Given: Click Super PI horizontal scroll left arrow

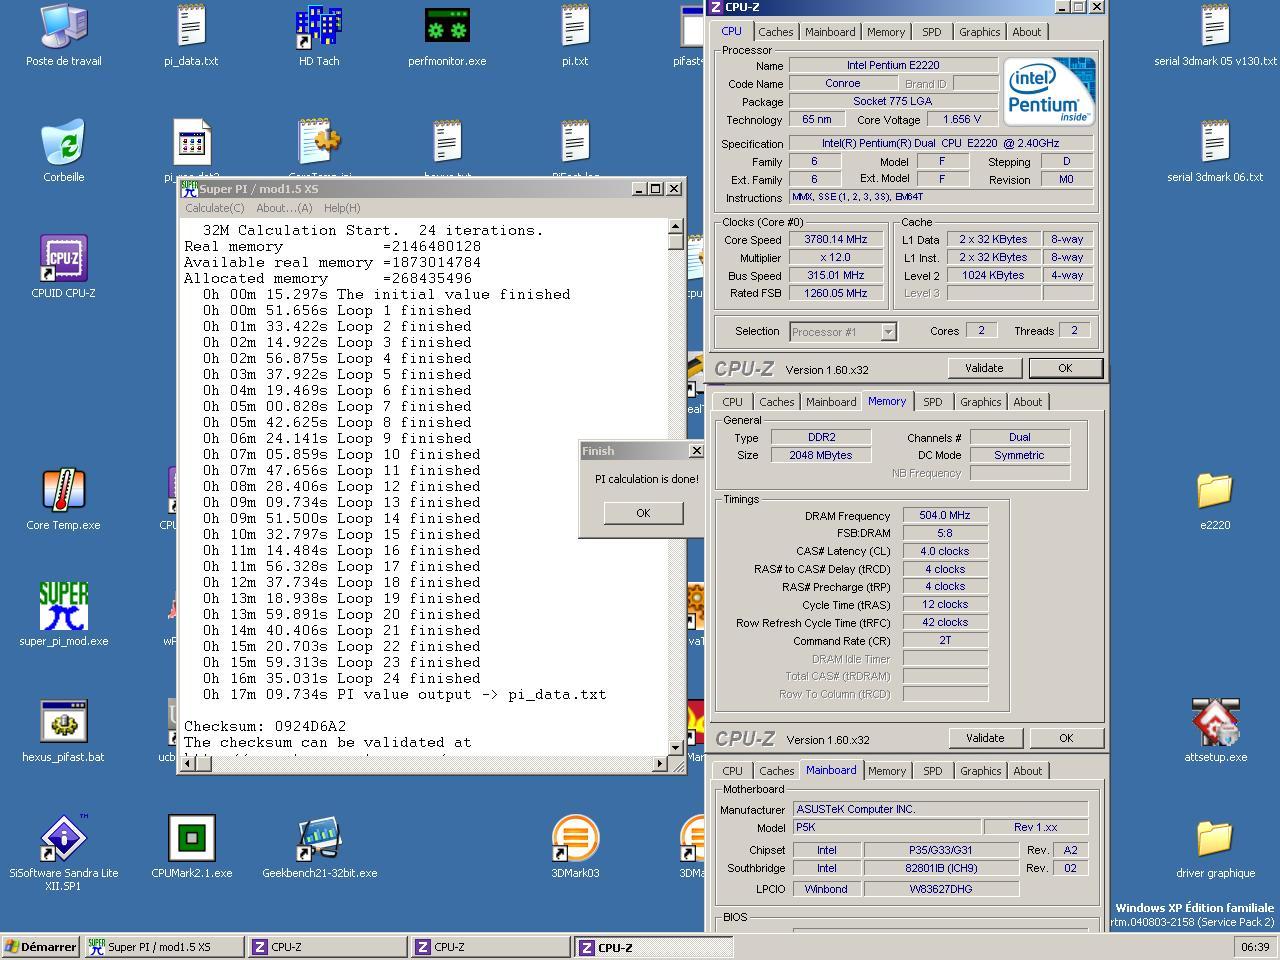Looking at the screenshot, I should point(187,763).
